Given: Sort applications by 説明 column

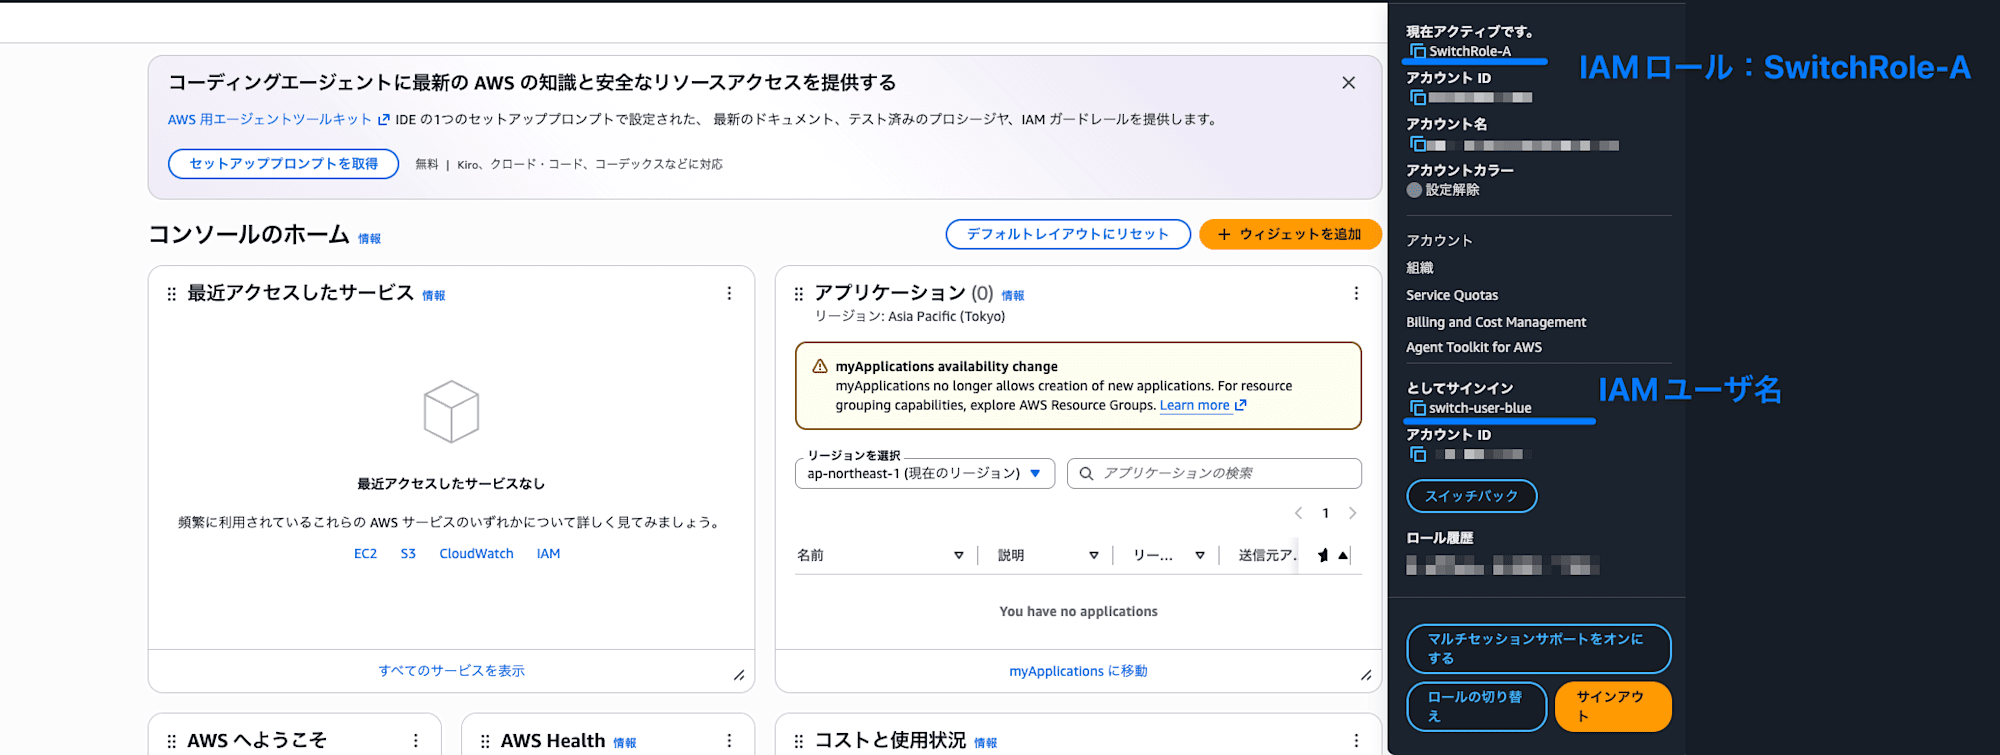Looking at the screenshot, I should 1094,555.
